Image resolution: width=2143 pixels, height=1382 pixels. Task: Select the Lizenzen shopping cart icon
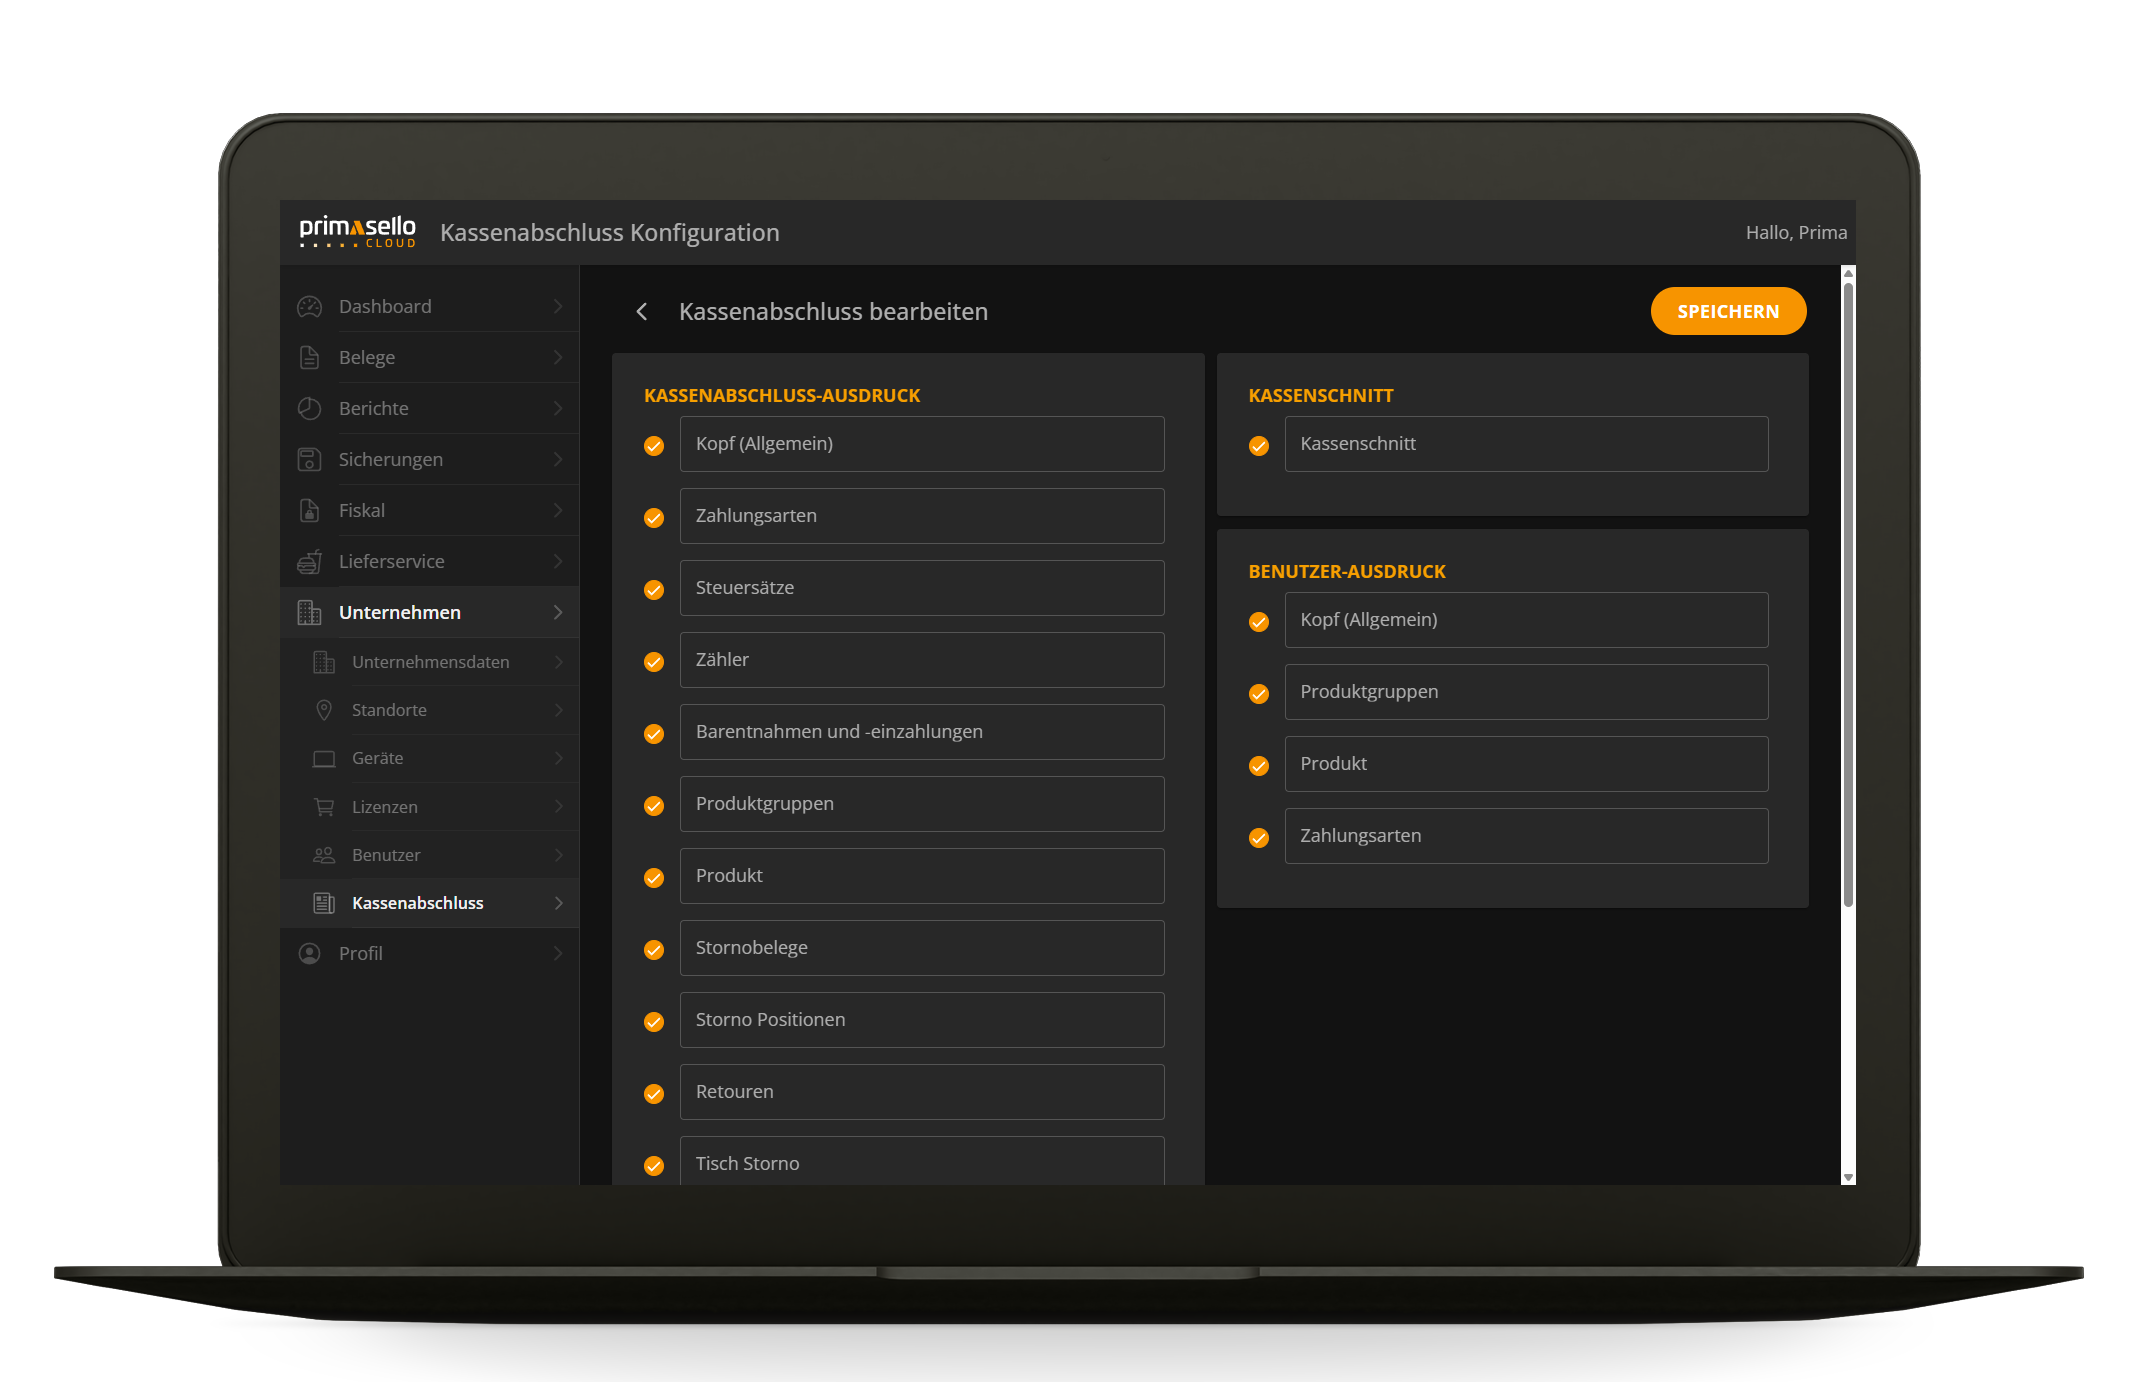323,806
